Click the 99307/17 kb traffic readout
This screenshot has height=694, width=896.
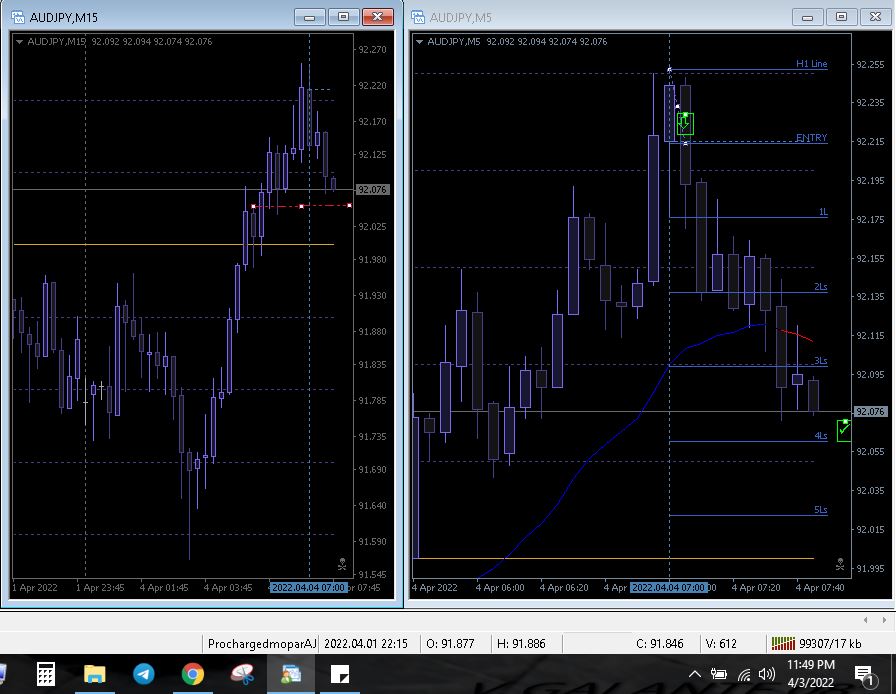point(830,644)
